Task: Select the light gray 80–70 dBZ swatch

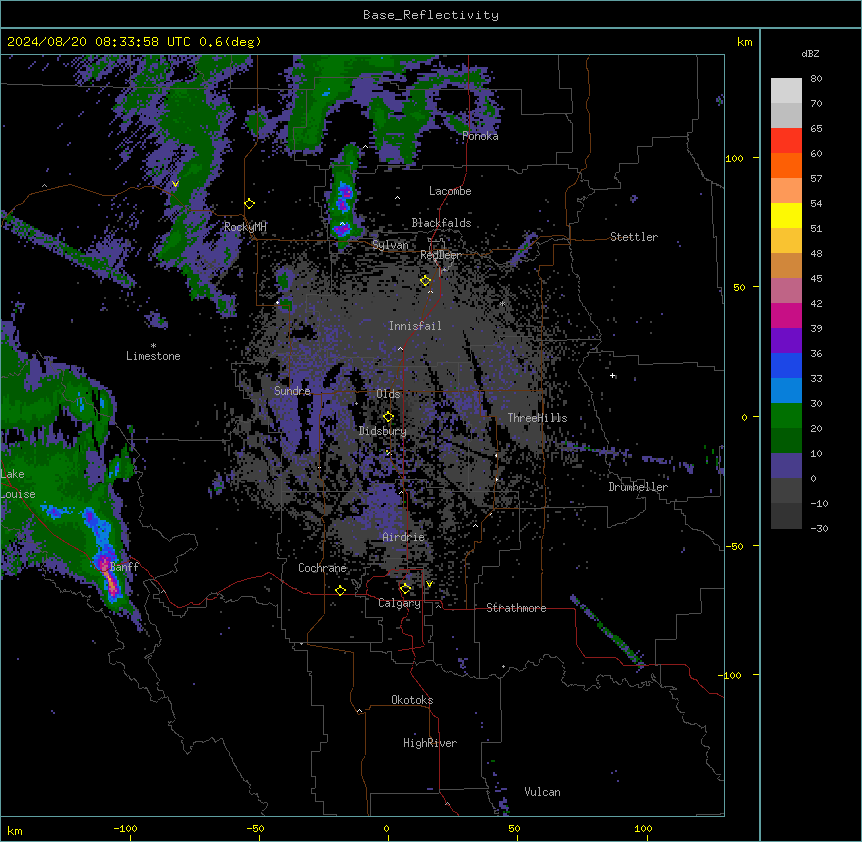Action: 786,91
